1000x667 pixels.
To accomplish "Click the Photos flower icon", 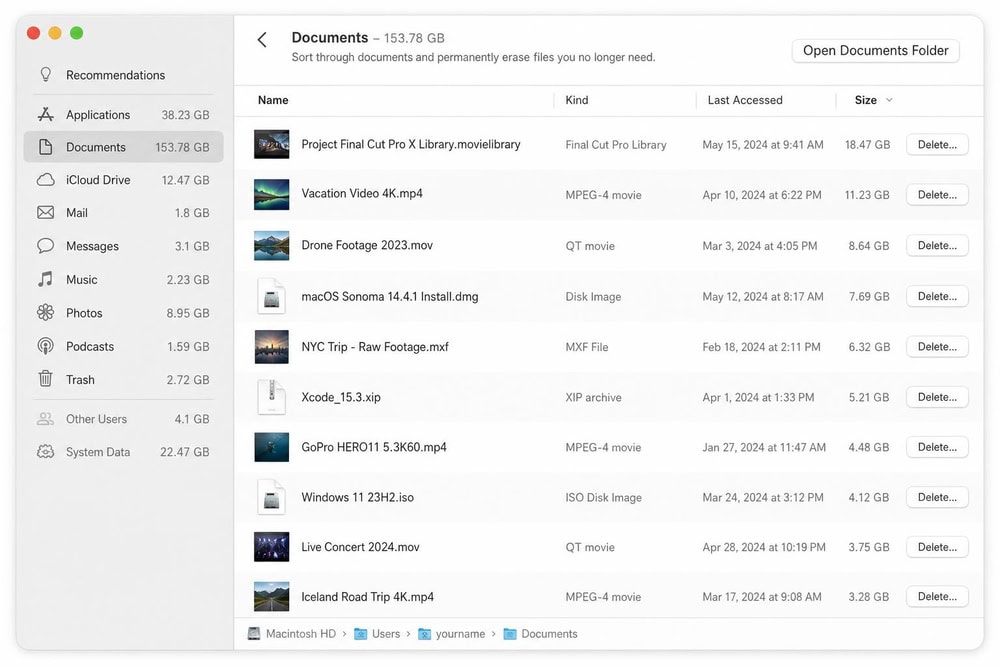I will pyautogui.click(x=45, y=312).
